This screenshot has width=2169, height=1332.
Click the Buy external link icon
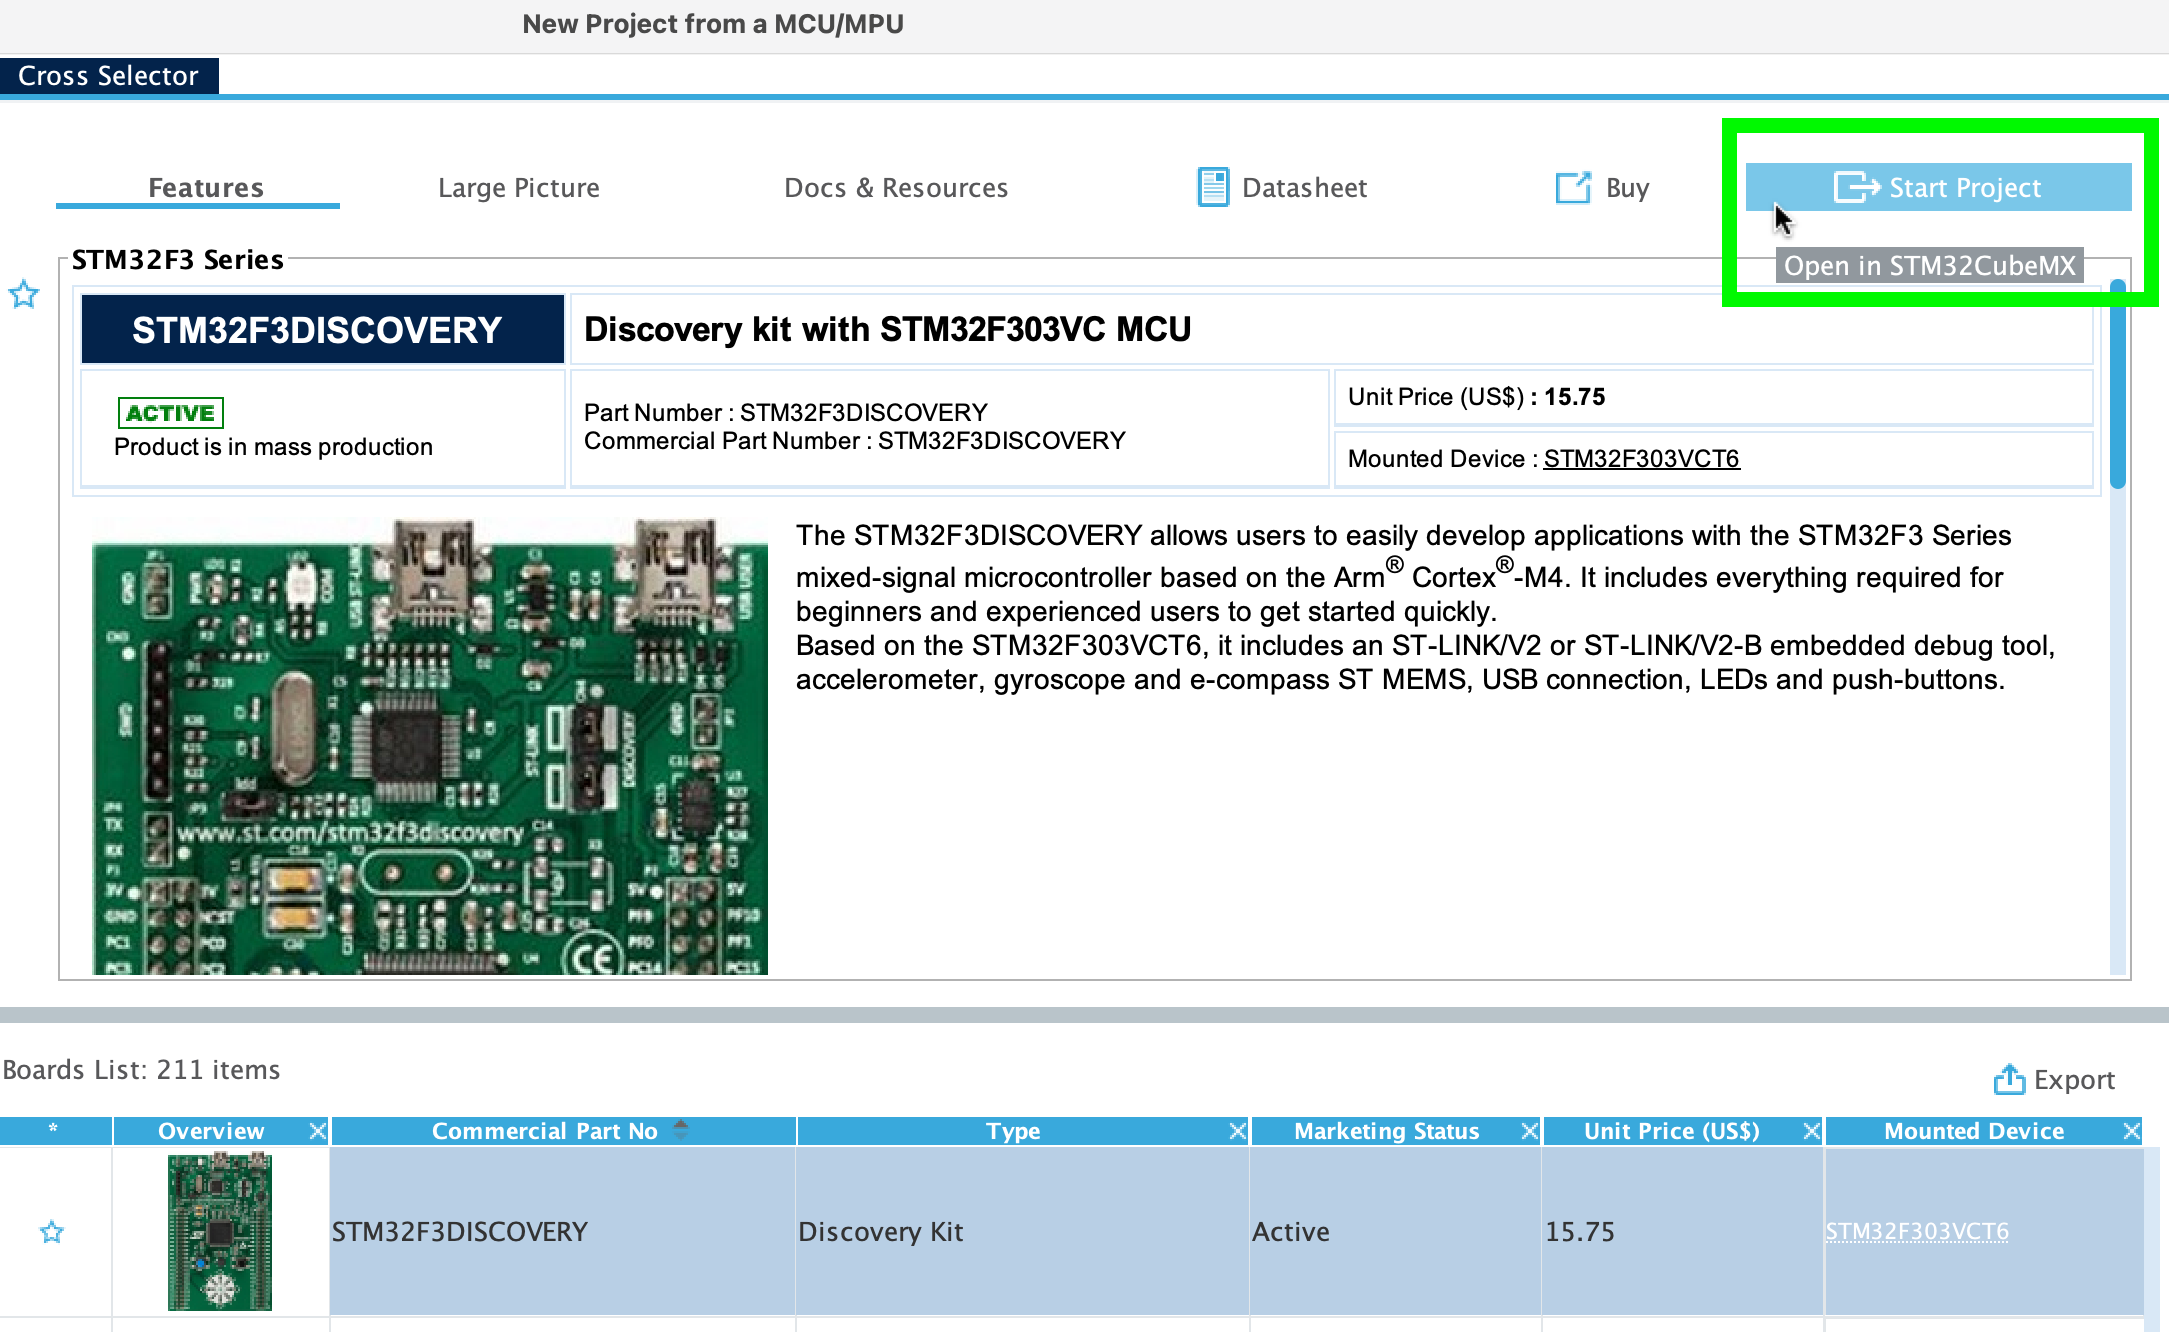[x=1573, y=187]
